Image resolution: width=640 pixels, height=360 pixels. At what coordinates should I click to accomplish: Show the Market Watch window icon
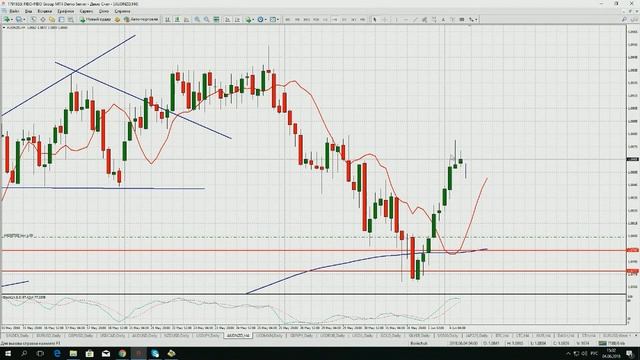tap(33, 19)
